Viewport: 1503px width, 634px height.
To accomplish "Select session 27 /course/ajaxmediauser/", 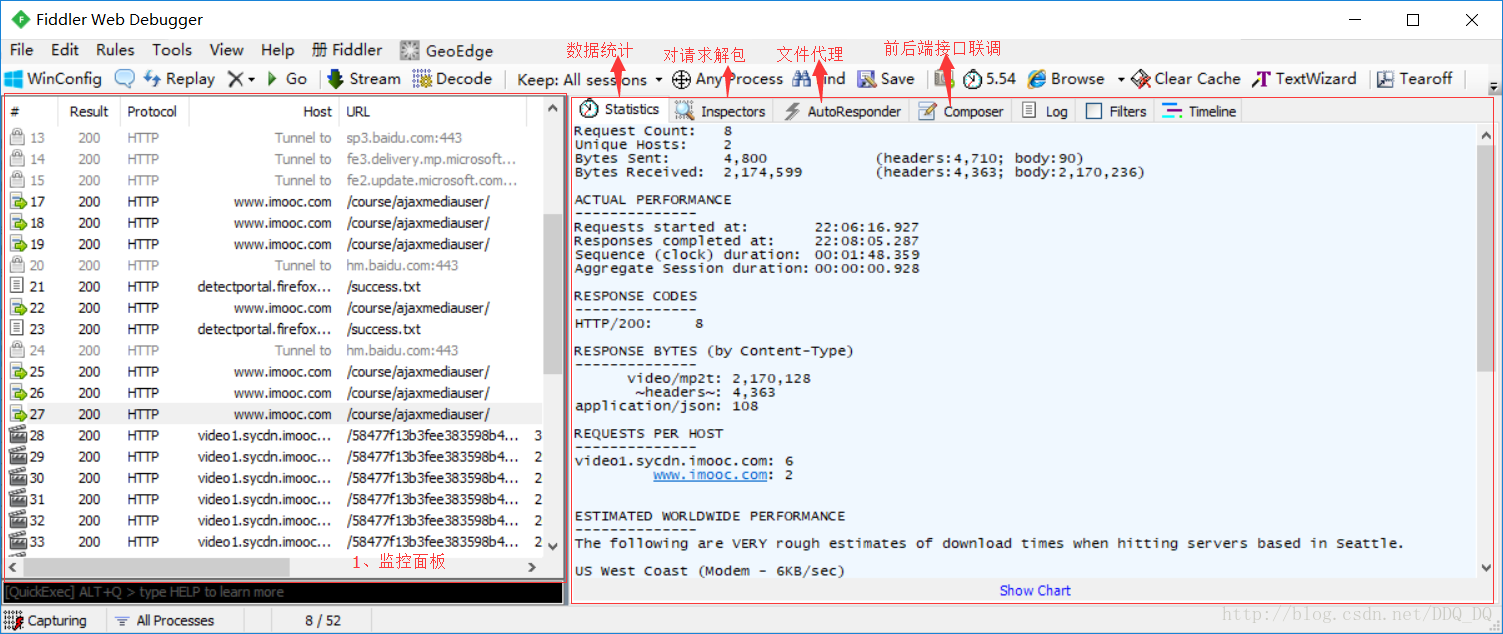I will click(273, 414).
